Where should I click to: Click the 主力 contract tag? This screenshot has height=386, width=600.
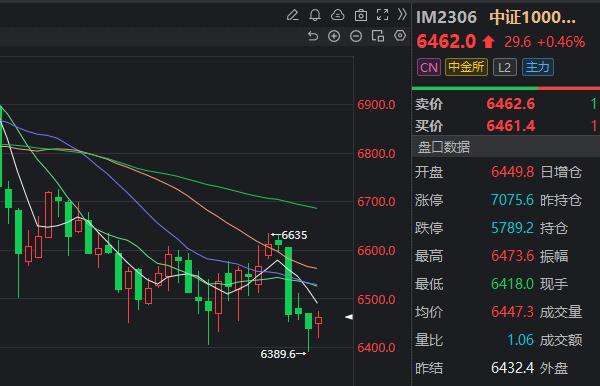(538, 67)
